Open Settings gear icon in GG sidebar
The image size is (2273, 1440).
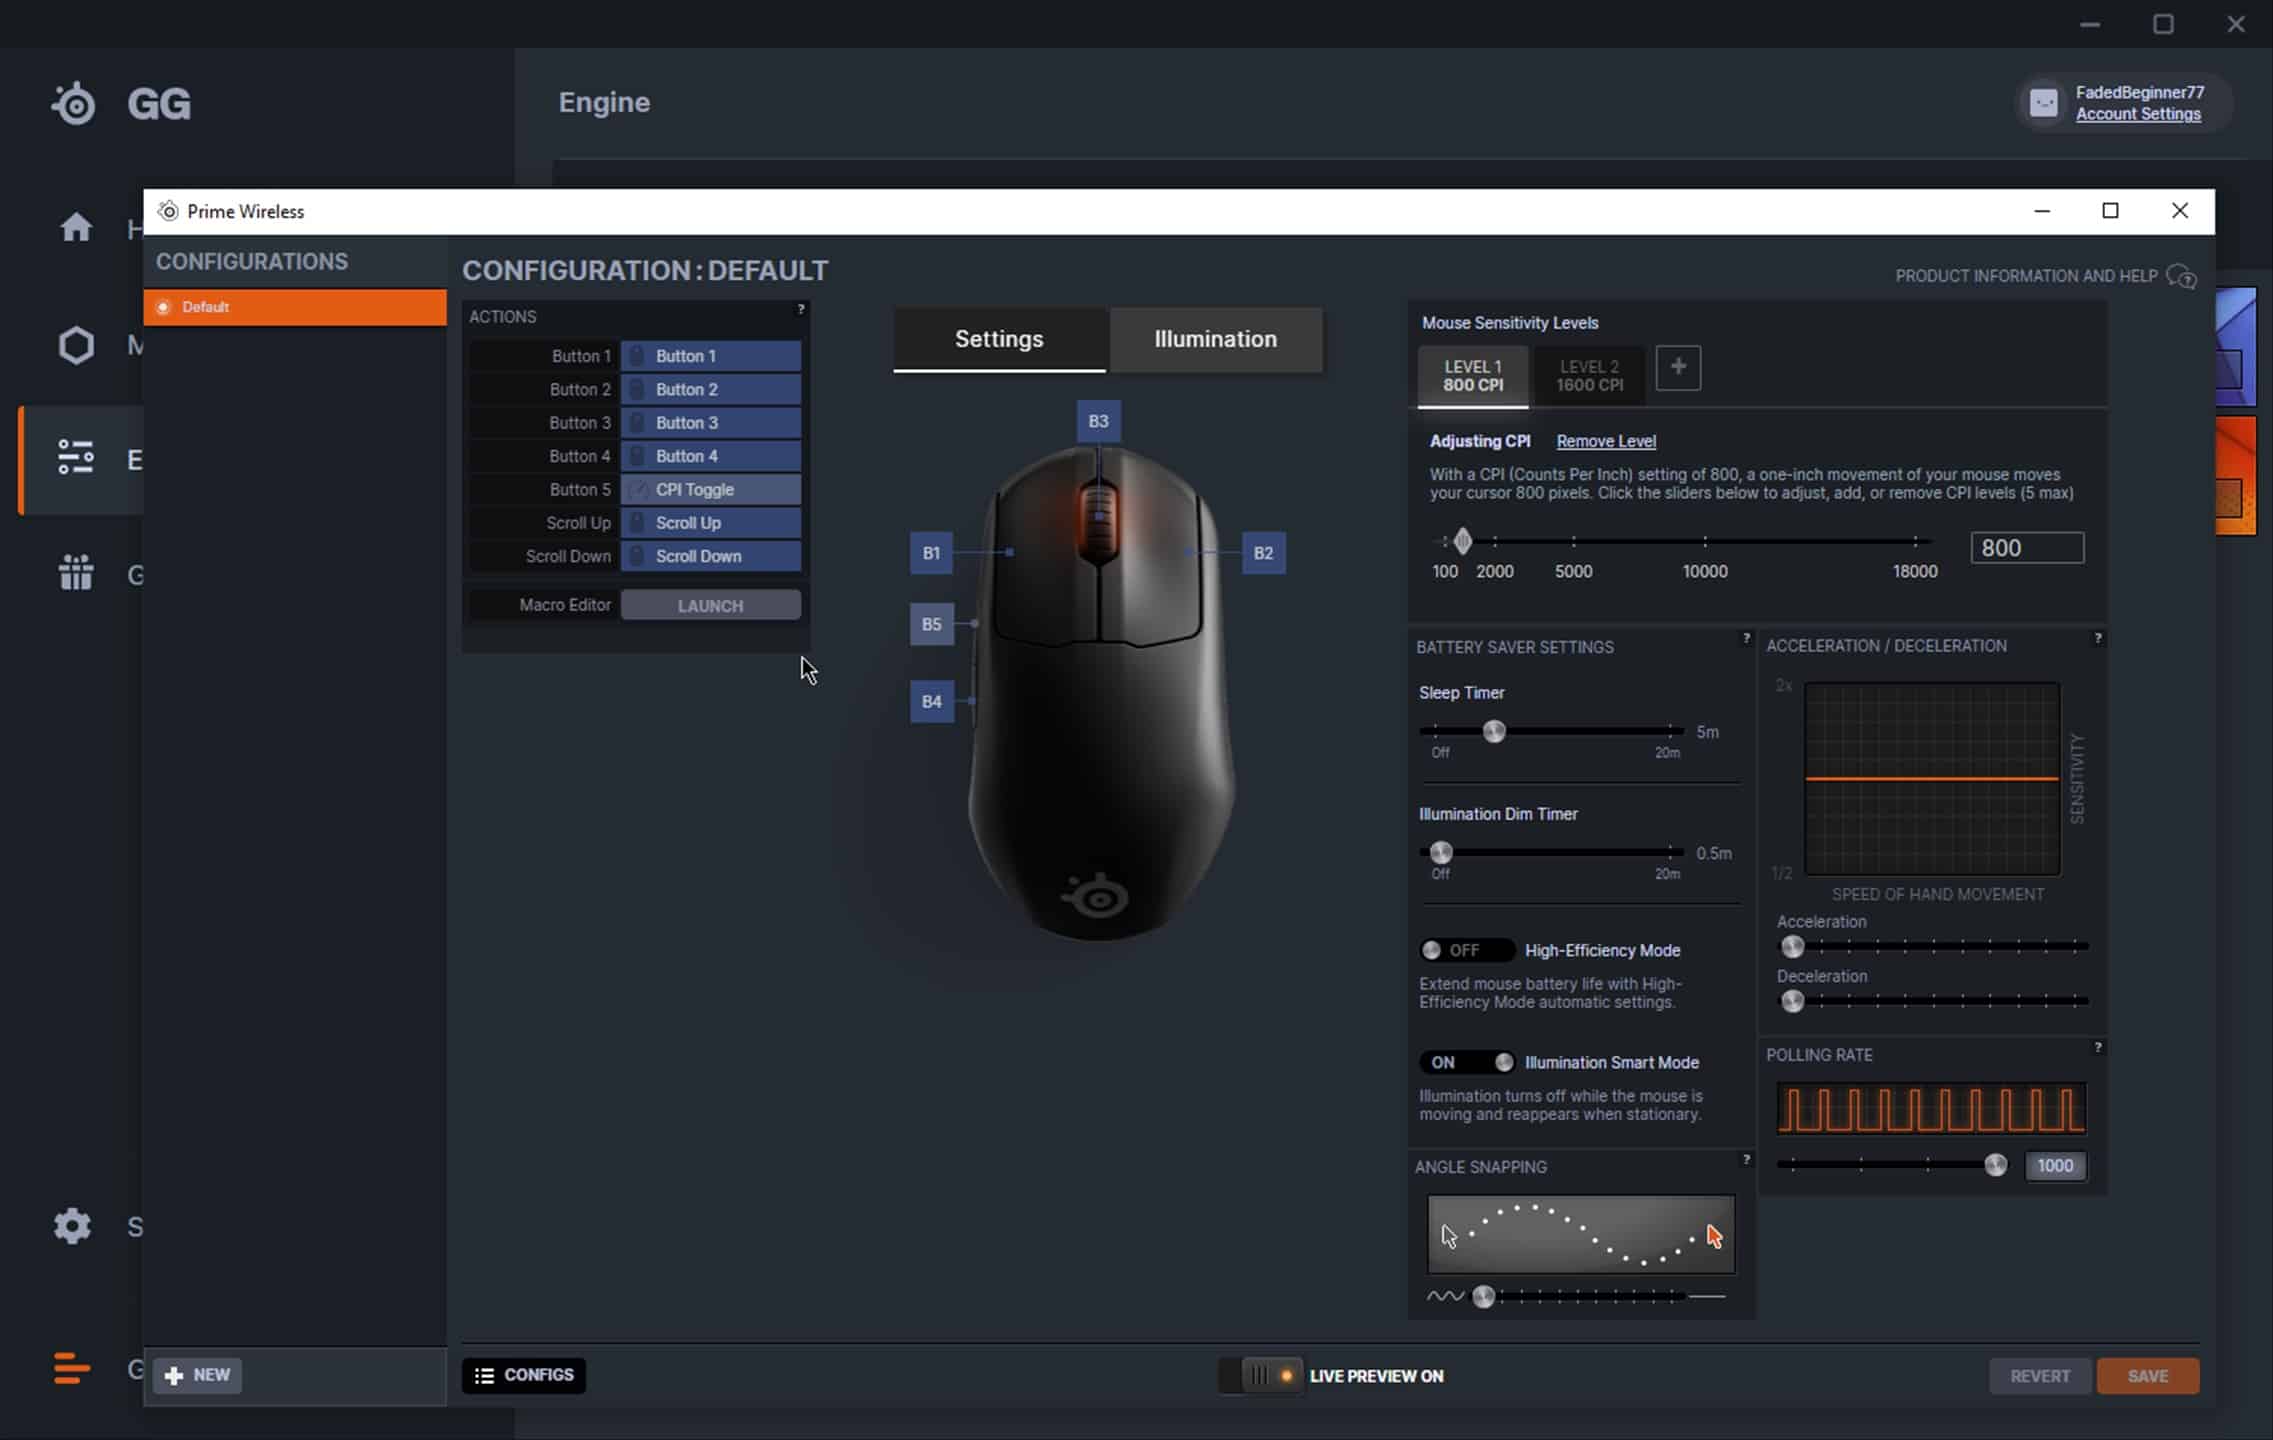tap(72, 1226)
